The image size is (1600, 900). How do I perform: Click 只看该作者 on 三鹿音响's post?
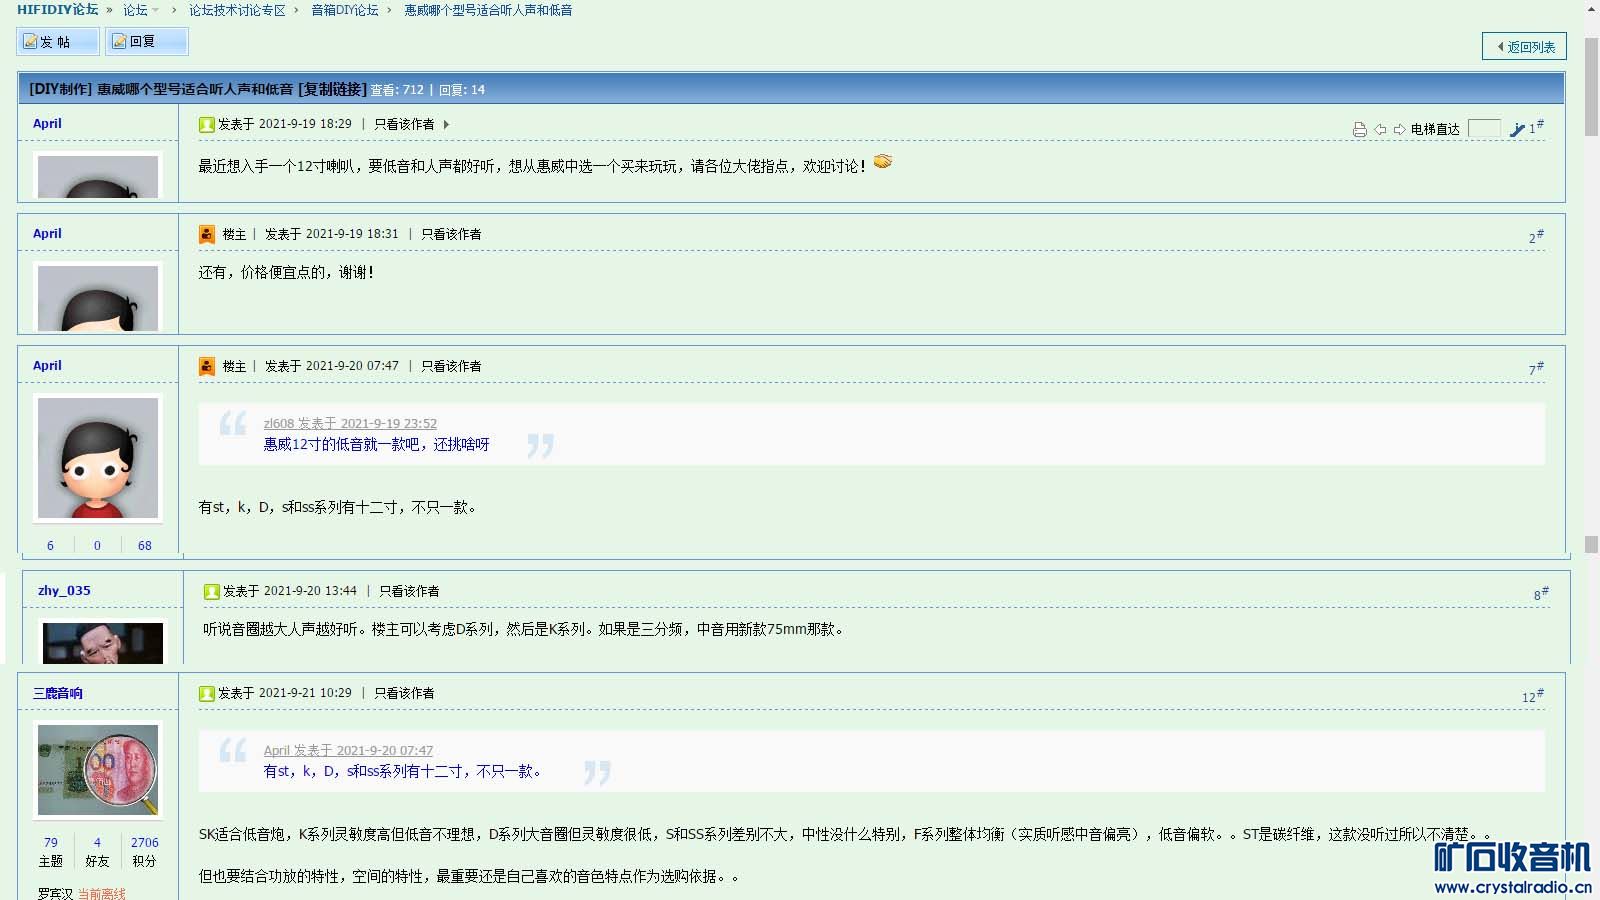pyautogui.click(x=404, y=693)
